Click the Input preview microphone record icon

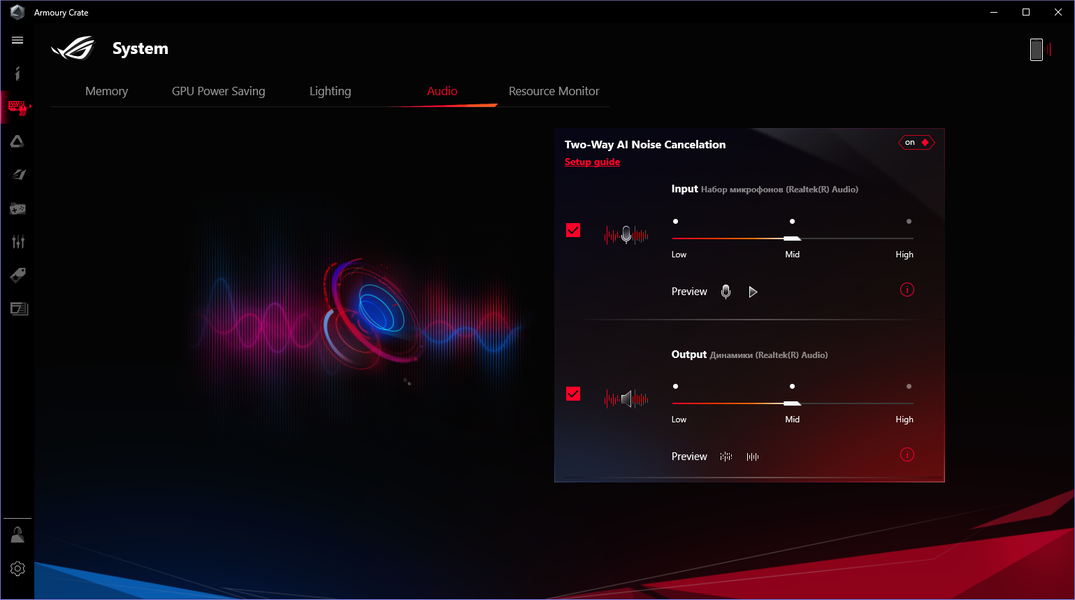click(x=725, y=291)
